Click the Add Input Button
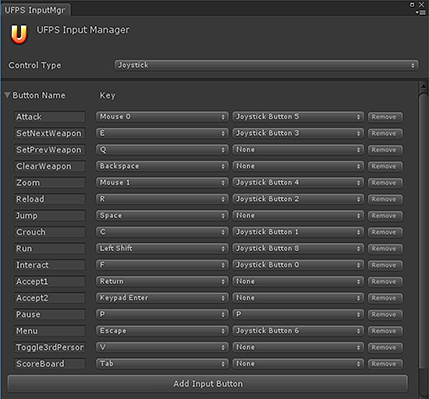Viewport: 429px width, 399px height. point(208,384)
